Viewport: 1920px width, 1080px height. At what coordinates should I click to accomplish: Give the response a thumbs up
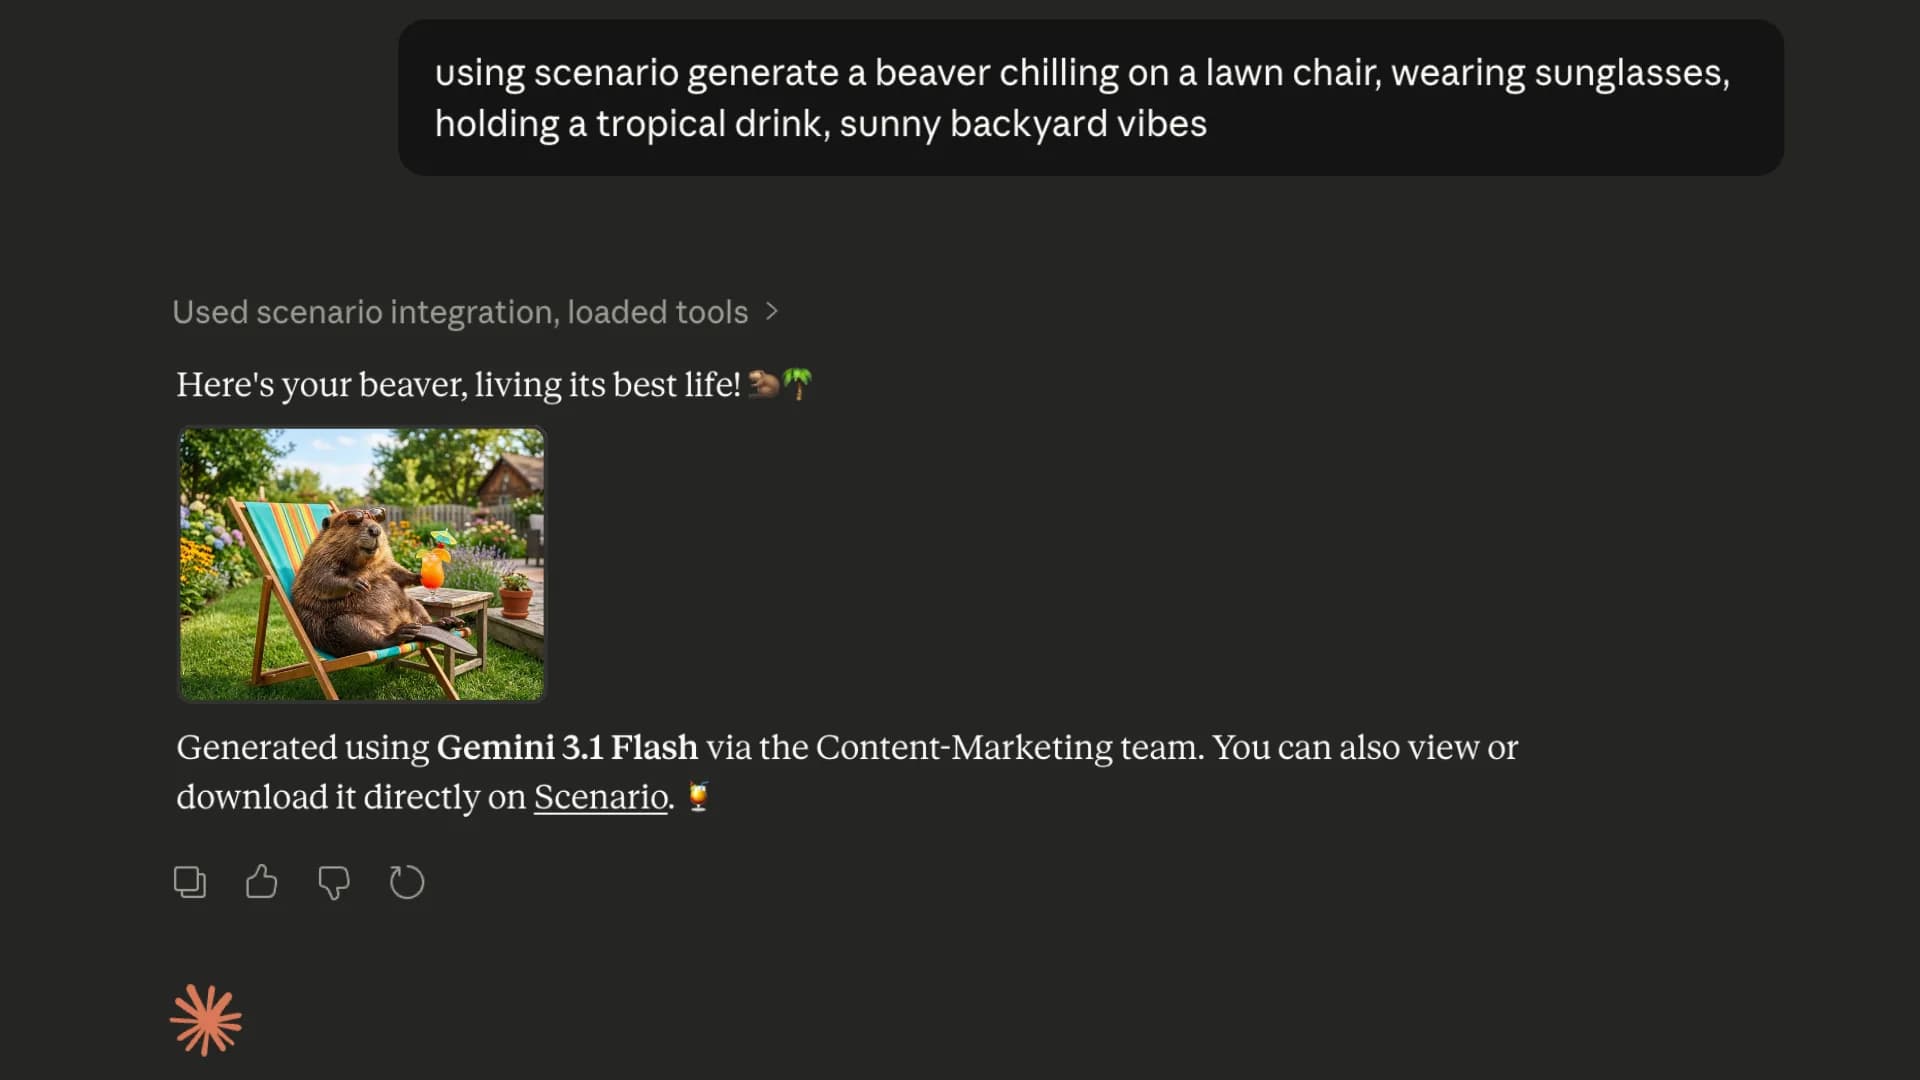coord(261,882)
